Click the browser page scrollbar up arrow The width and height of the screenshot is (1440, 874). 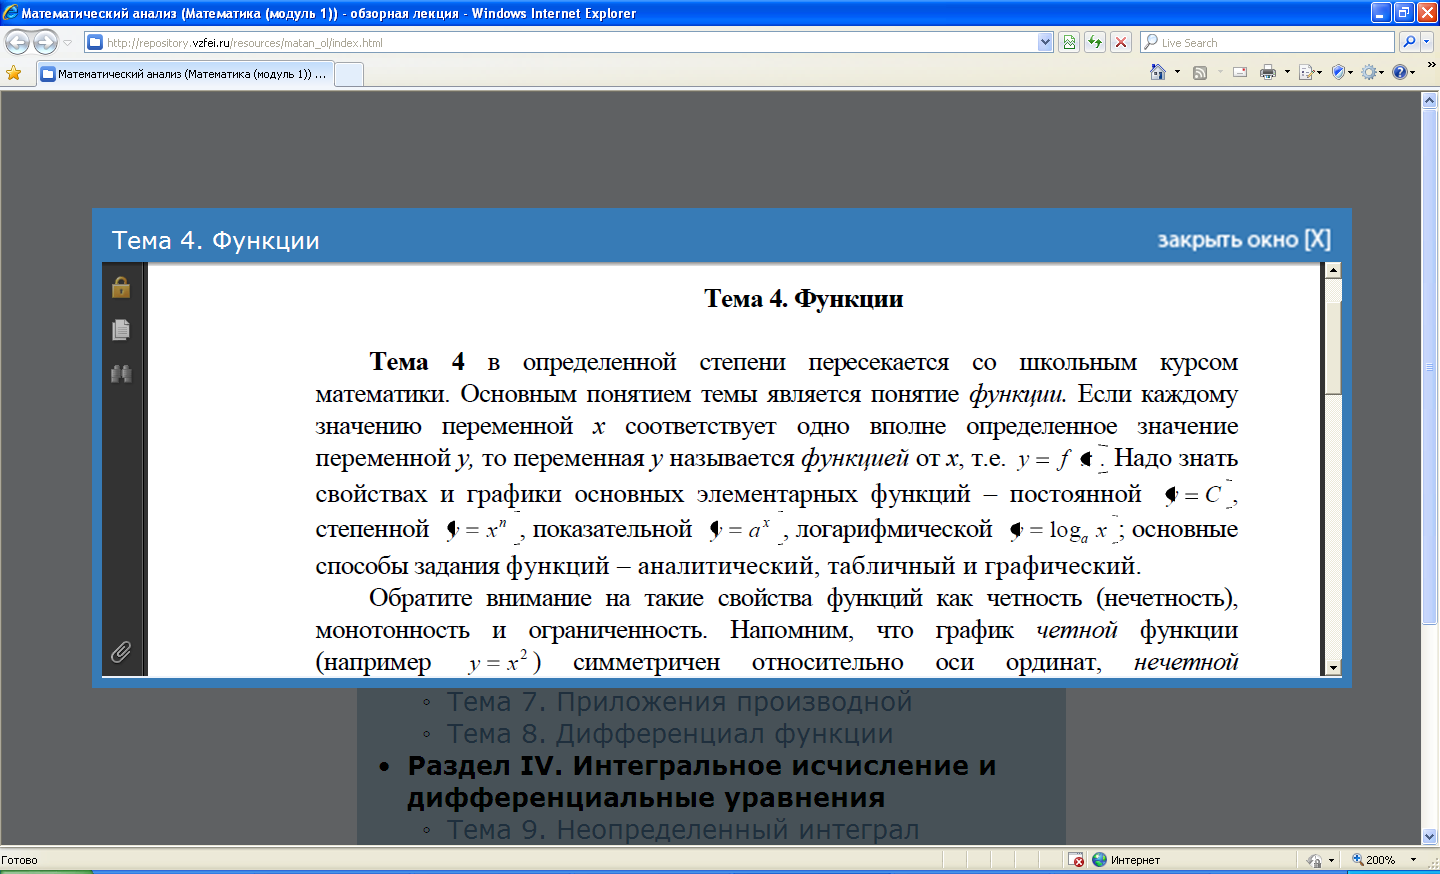pos(1430,100)
